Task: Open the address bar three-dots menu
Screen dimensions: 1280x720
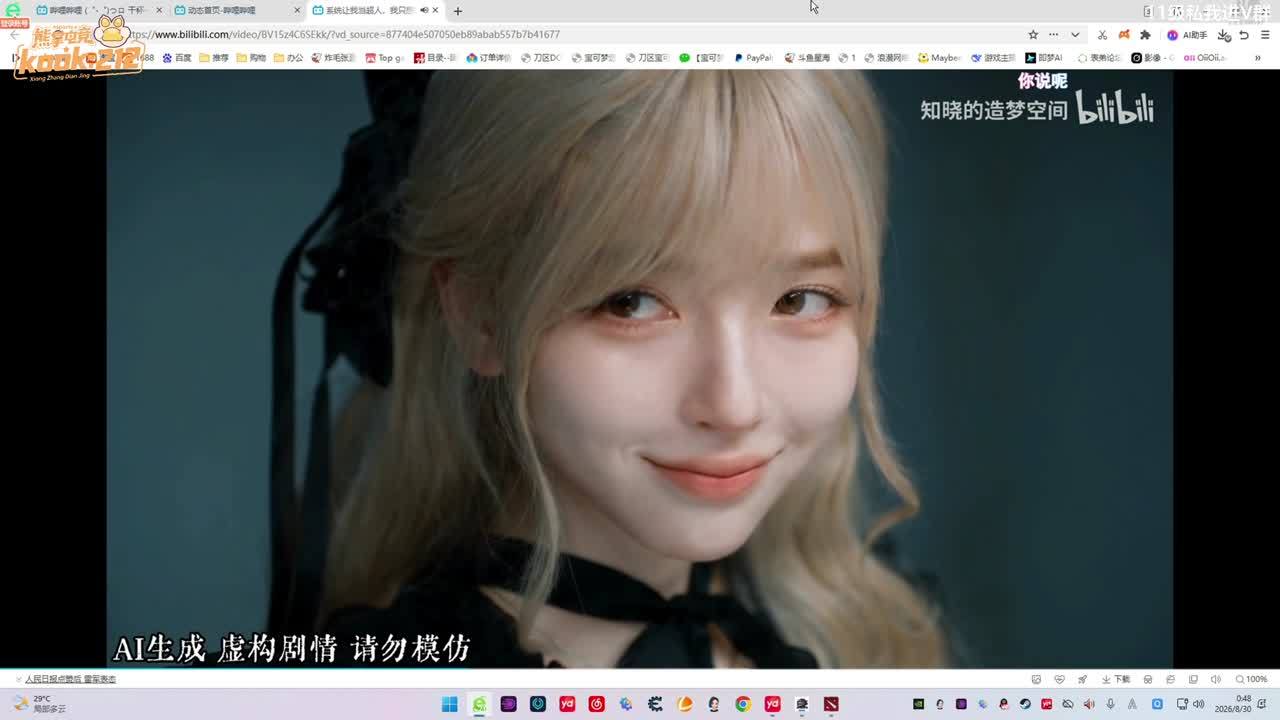Action: pyautogui.click(x=1053, y=34)
